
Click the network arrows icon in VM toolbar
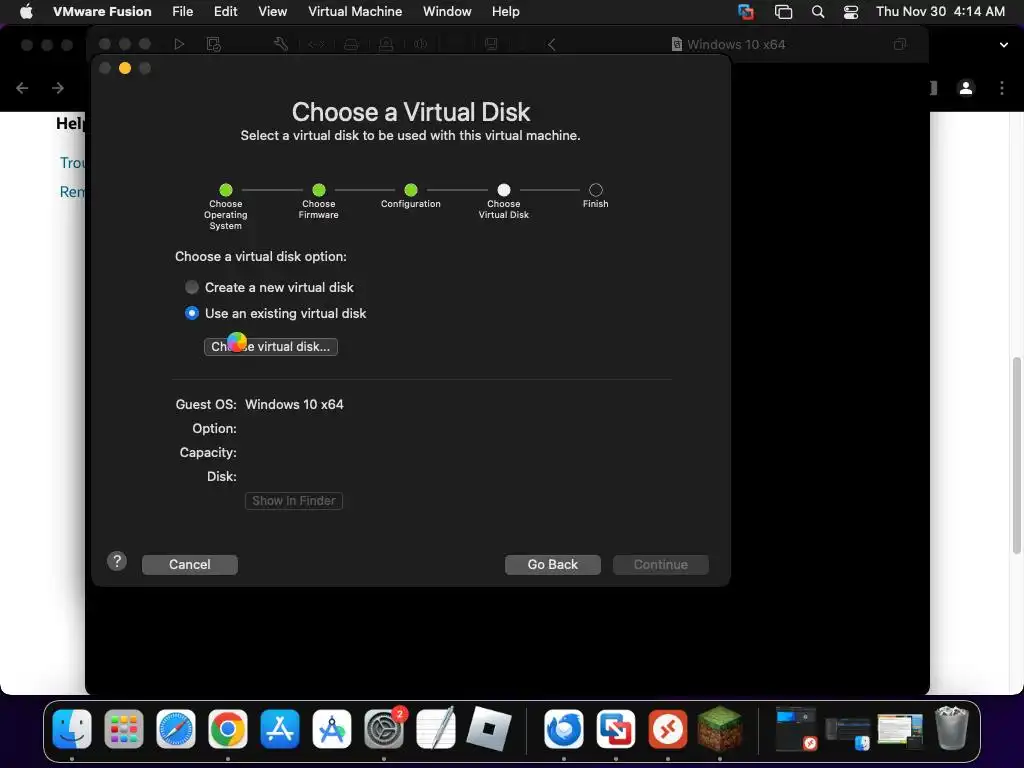(316, 44)
